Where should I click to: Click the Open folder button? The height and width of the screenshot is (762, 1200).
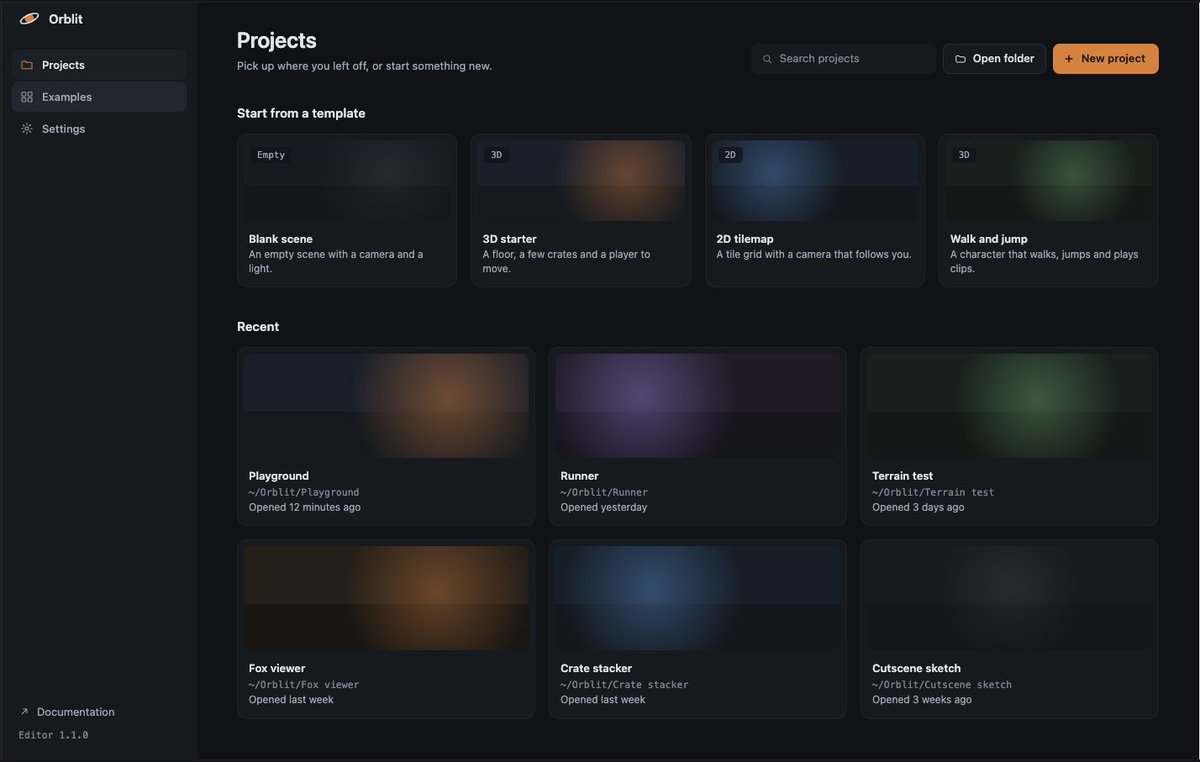(x=995, y=59)
